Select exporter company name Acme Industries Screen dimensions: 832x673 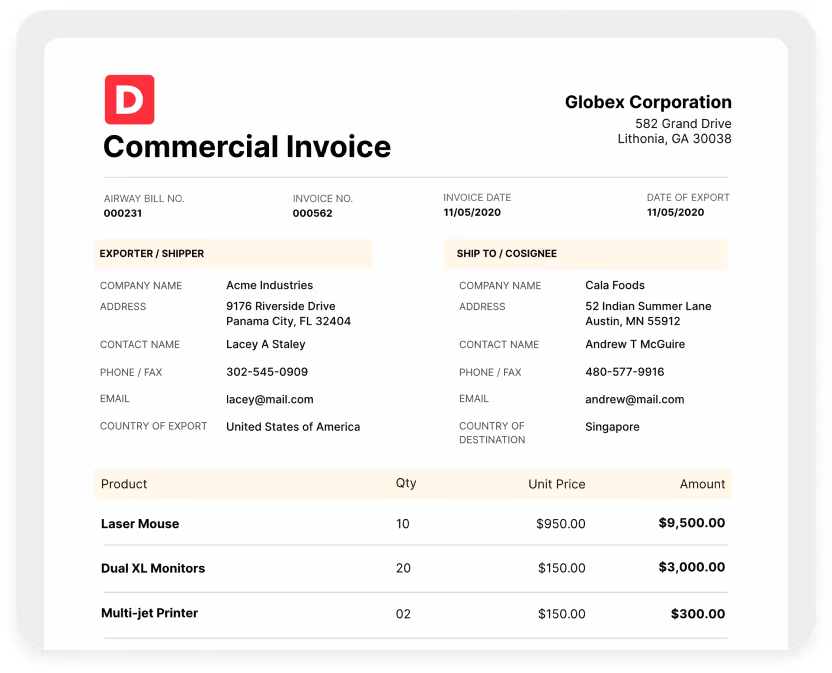(x=270, y=285)
